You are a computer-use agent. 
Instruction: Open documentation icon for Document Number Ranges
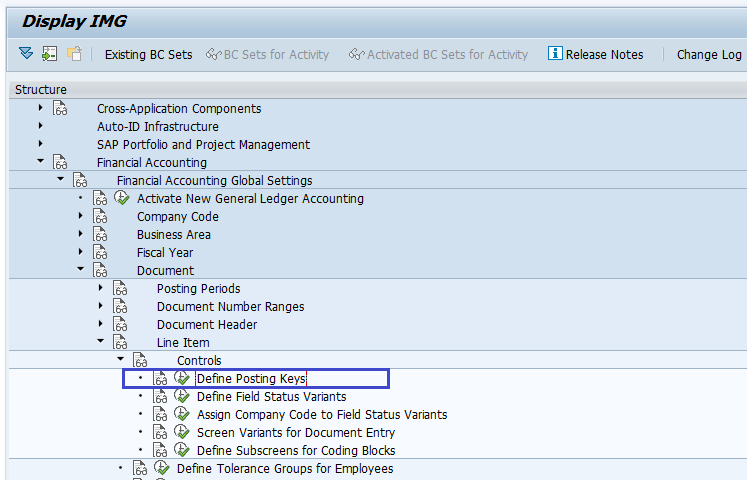(x=120, y=307)
